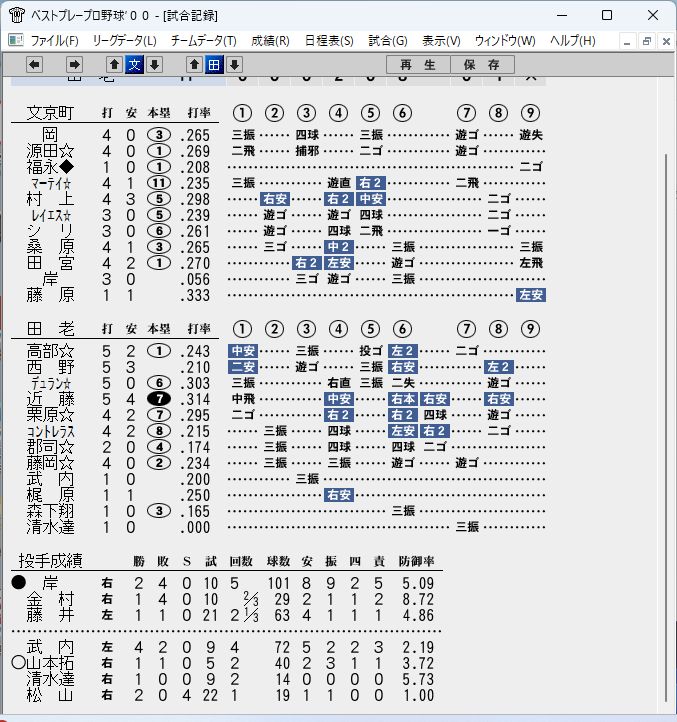Screen dimensions: 677x722
Task: Open the ヘルプ(H) menu
Action: coord(572,41)
